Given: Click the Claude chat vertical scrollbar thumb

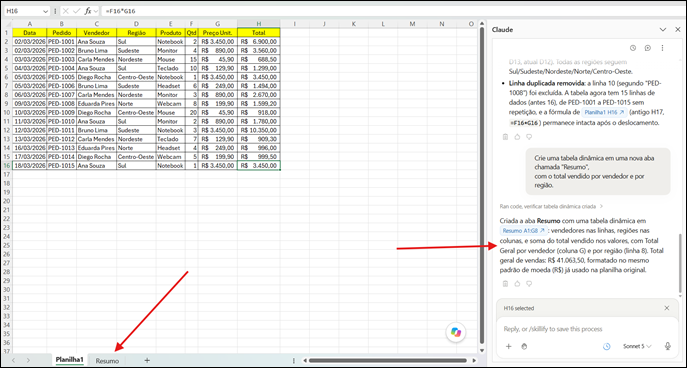Looking at the screenshot, I should pos(680,263).
